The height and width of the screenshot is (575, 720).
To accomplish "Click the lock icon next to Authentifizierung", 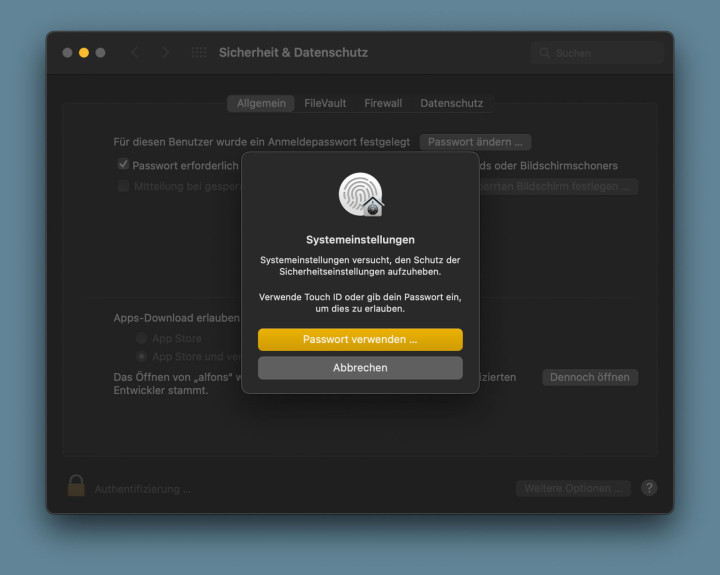I will [x=76, y=486].
